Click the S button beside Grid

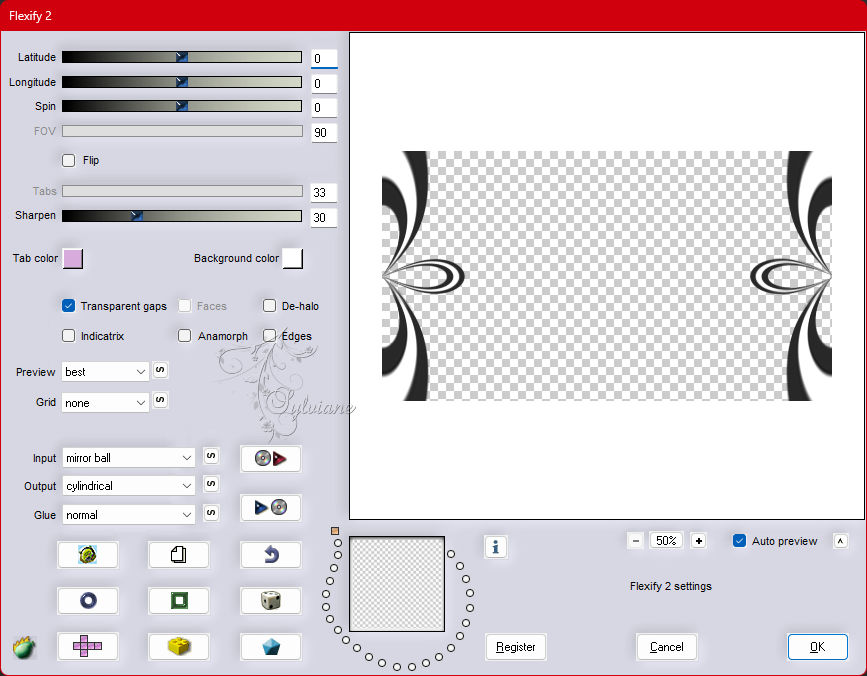(160, 400)
